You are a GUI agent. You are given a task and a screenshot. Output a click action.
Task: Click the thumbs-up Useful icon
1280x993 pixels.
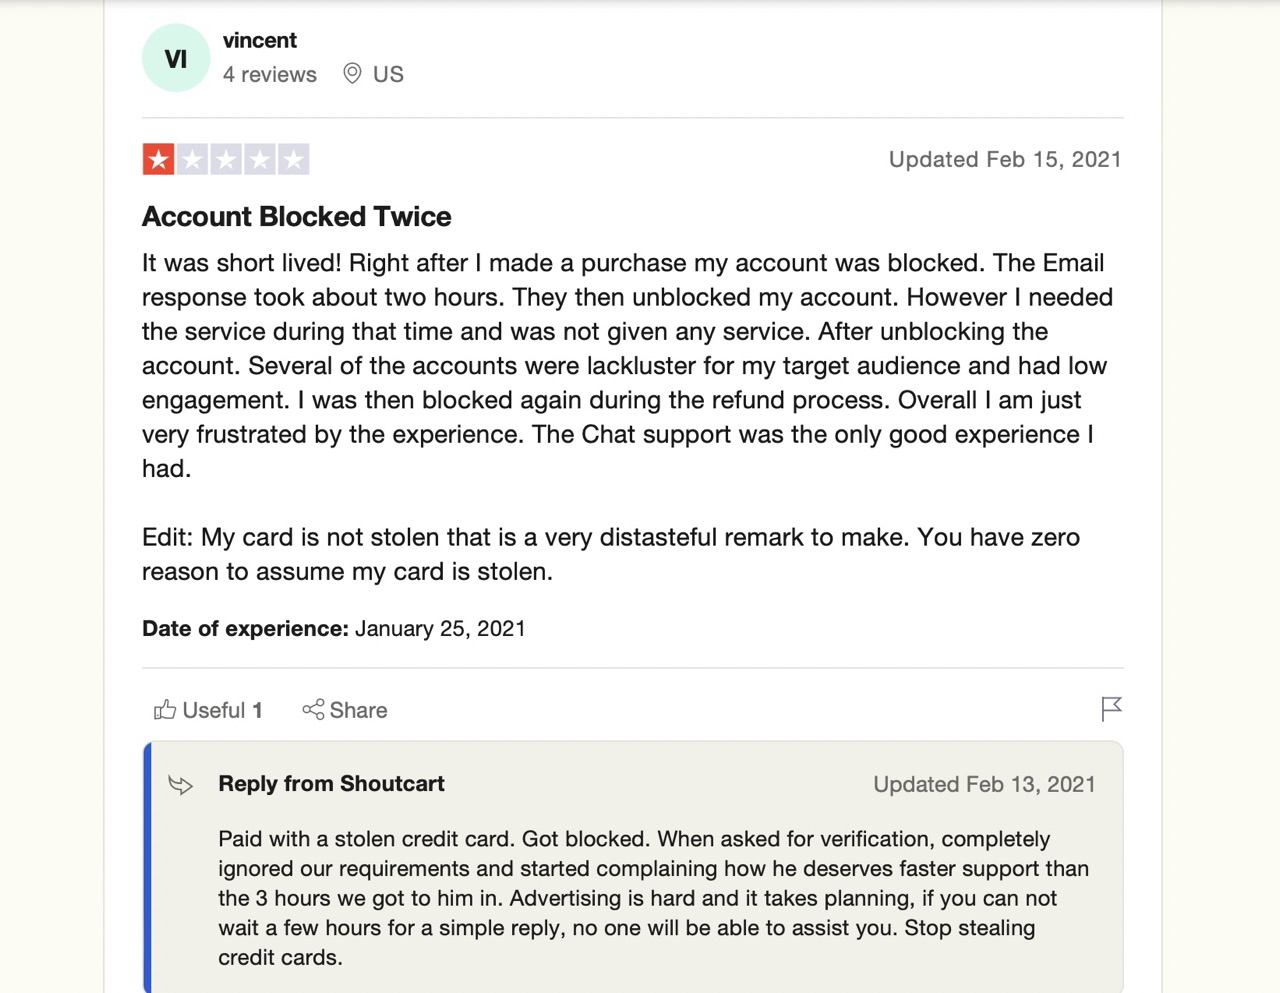tap(165, 710)
